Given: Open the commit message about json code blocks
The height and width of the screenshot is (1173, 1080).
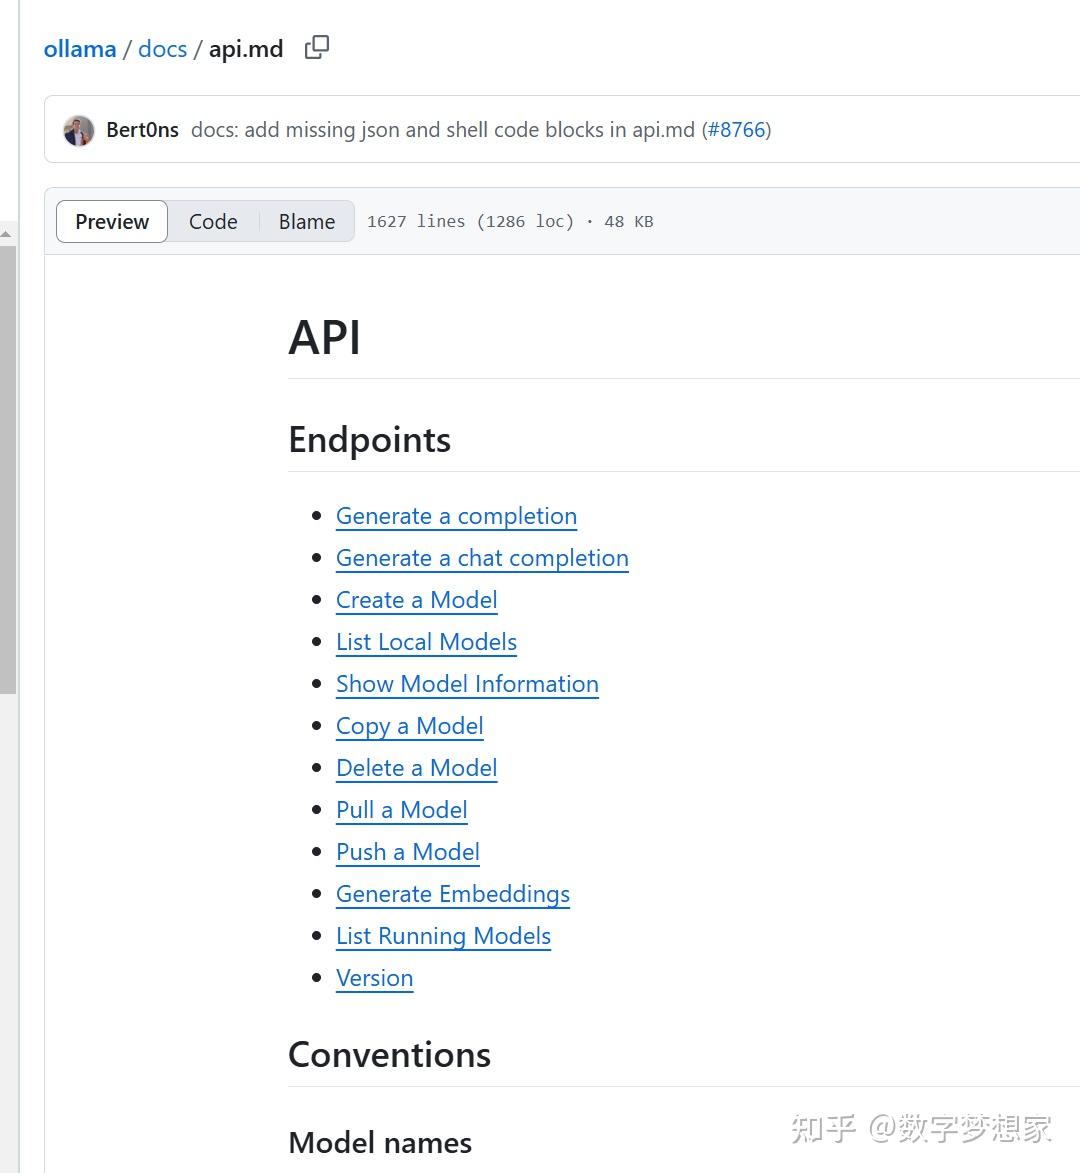Looking at the screenshot, I should point(443,130).
